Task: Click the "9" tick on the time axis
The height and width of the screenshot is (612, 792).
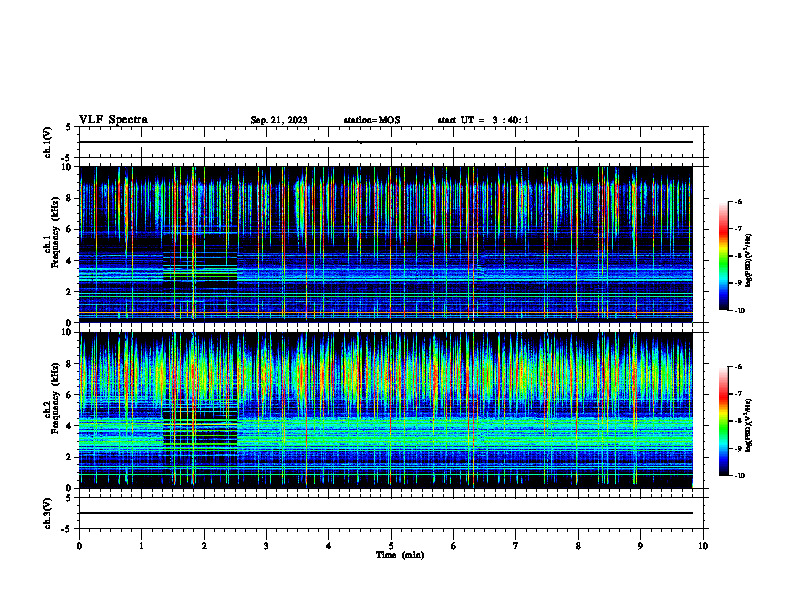Action: (x=640, y=546)
